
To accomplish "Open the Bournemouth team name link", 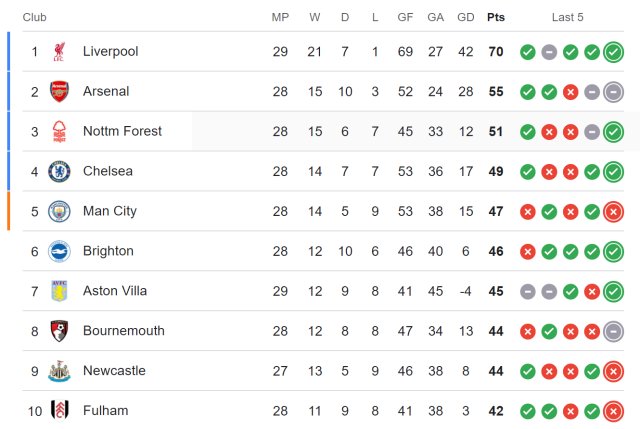I will [124, 331].
